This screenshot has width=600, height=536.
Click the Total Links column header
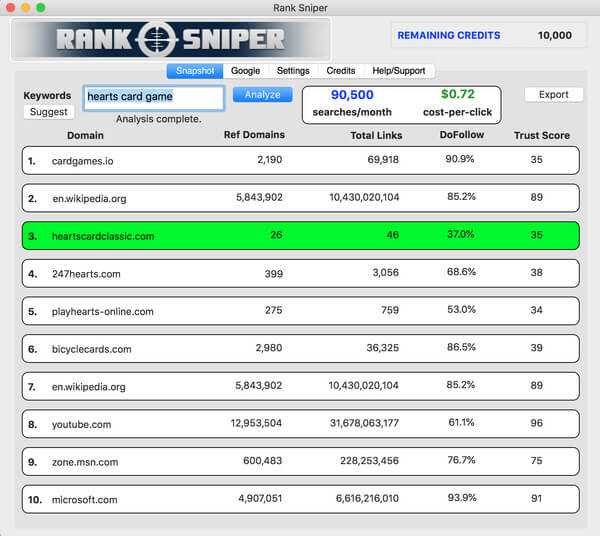[377, 135]
